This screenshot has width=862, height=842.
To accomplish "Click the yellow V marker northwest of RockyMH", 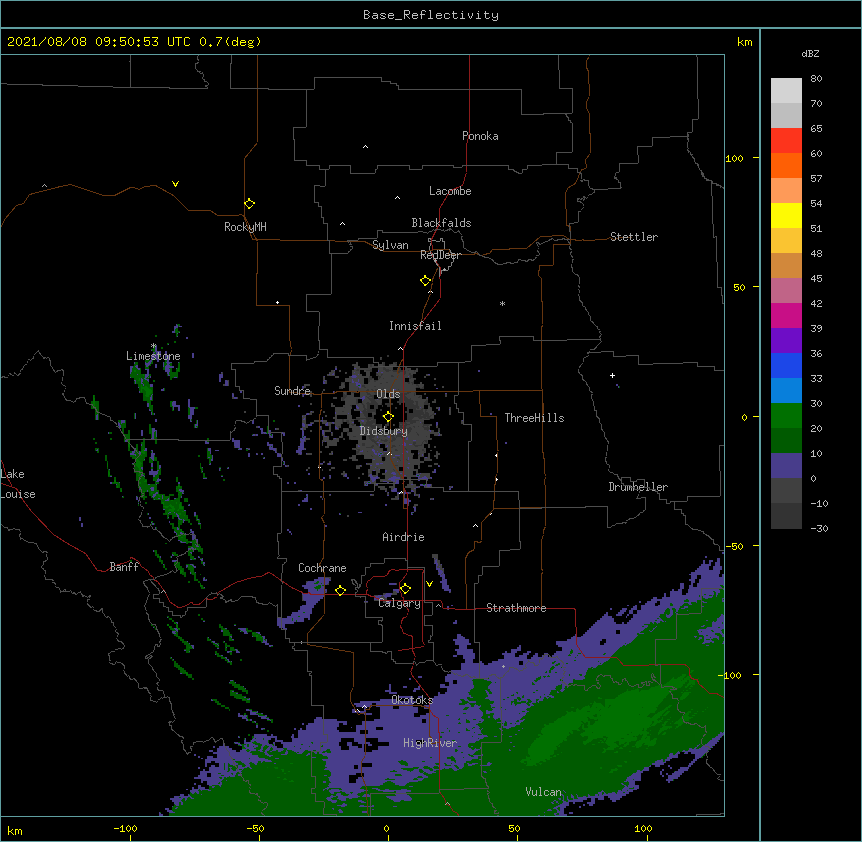I will [x=175, y=184].
